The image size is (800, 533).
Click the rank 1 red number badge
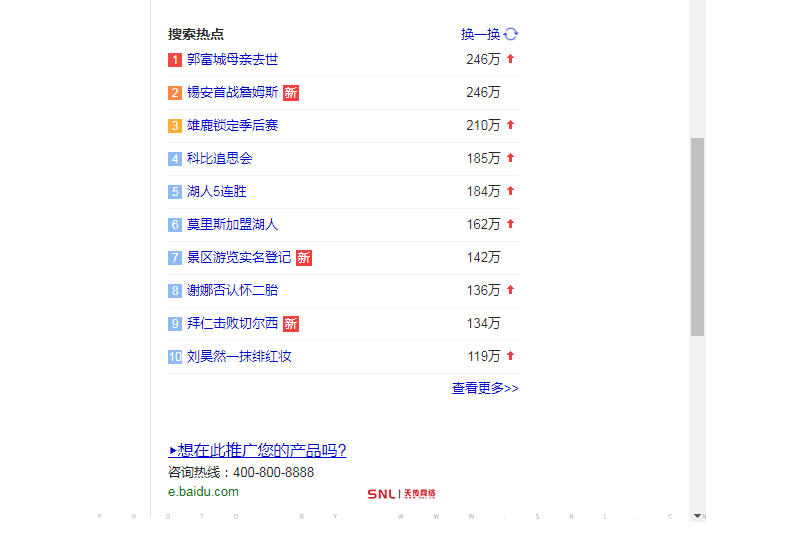pyautogui.click(x=174, y=60)
